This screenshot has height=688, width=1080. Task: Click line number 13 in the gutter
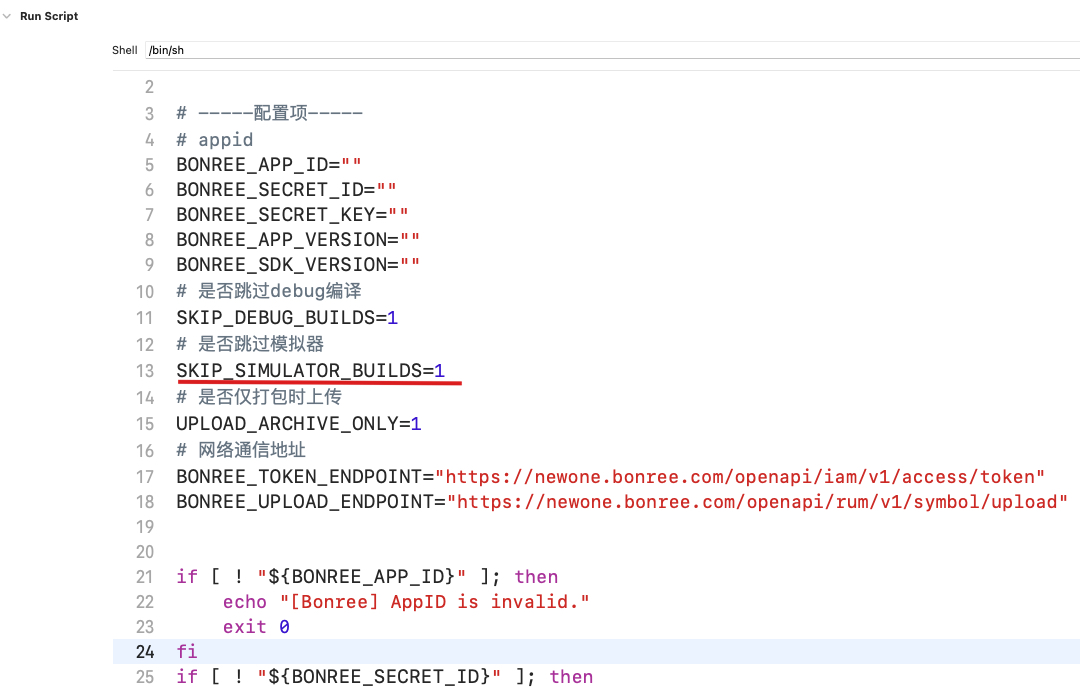tap(149, 371)
